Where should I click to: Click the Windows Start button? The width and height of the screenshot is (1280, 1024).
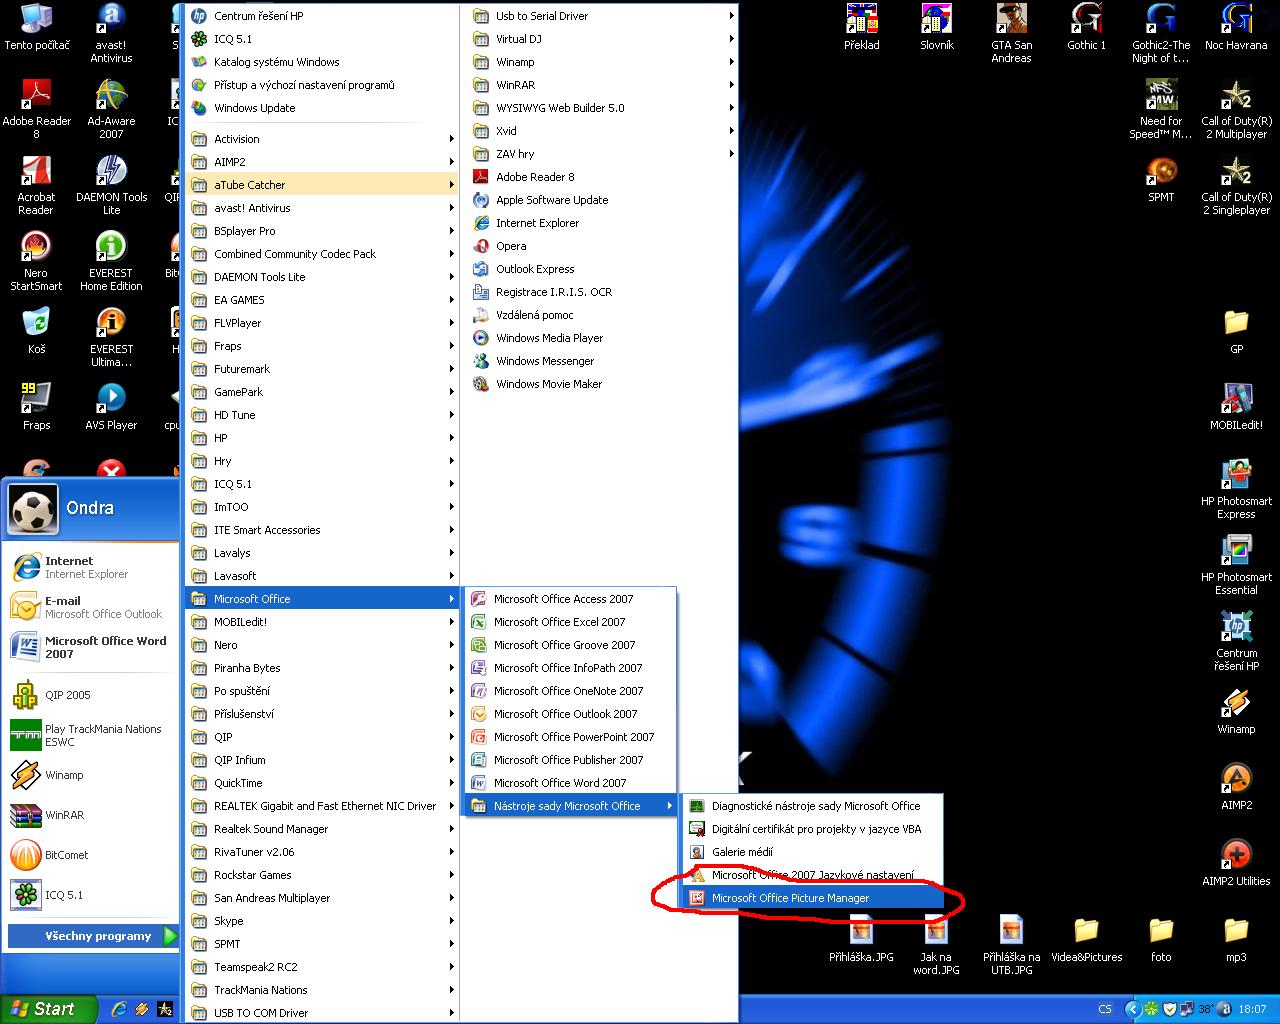[48, 1009]
